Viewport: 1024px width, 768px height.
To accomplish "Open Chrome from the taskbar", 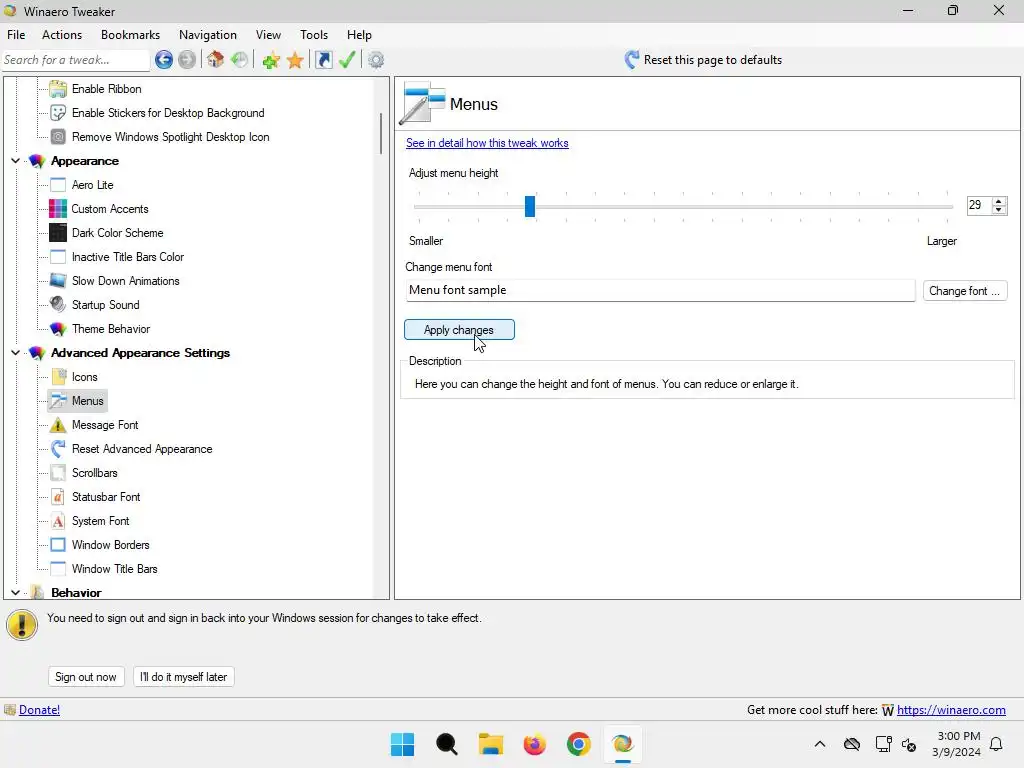I will 579,744.
